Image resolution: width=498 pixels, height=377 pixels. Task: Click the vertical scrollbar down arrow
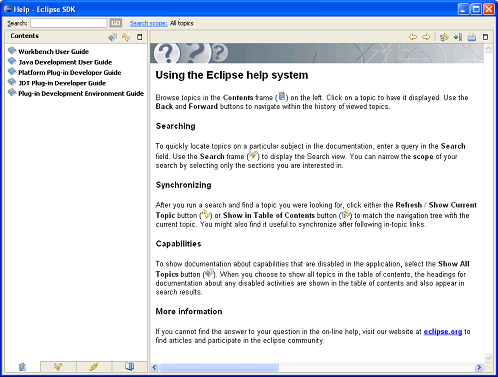(488, 358)
